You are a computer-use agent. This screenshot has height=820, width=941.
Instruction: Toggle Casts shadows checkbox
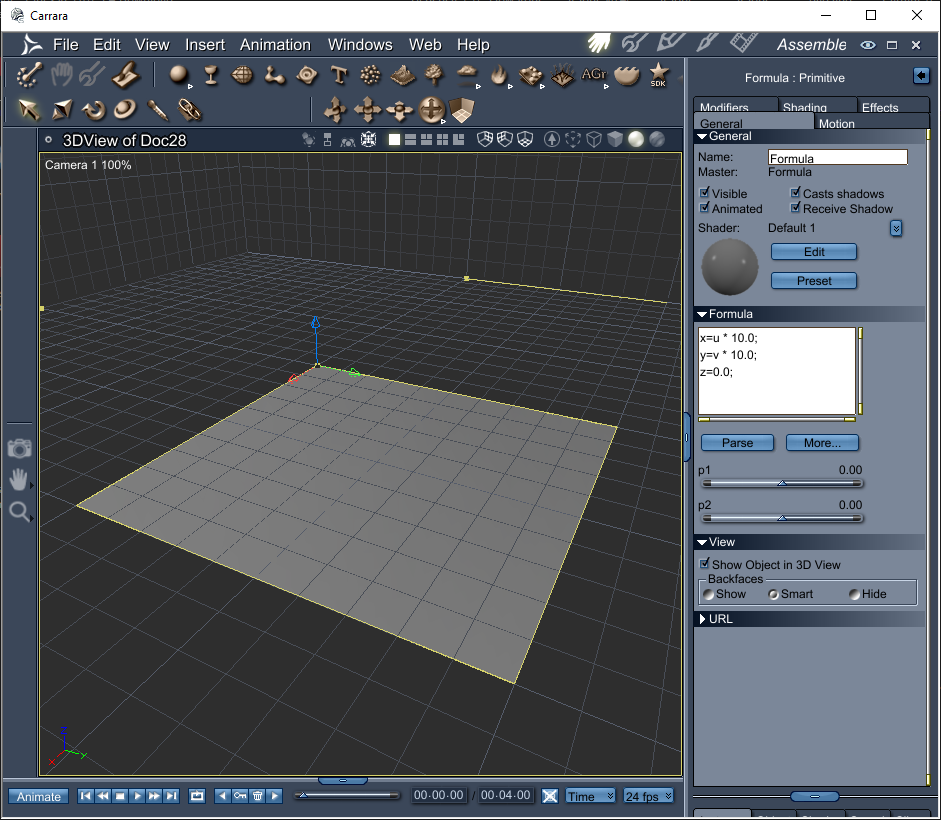tap(796, 194)
